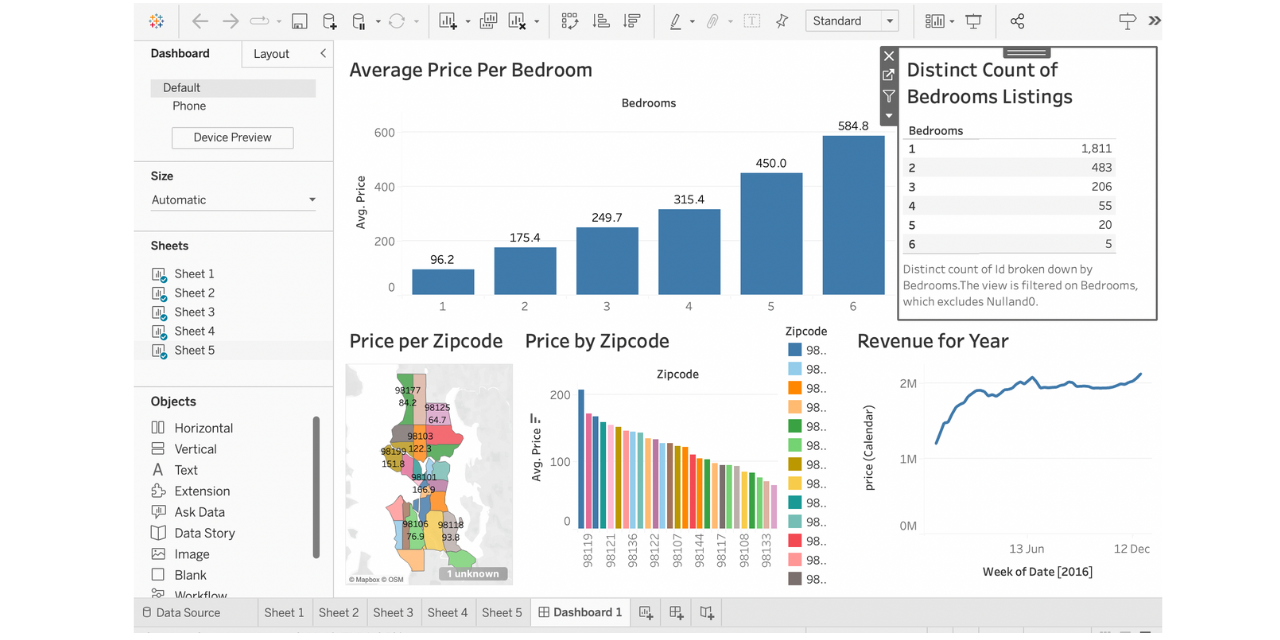This screenshot has height=640, width=1280.
Task: Click the Objects panel scrollbar
Action: 316,487
